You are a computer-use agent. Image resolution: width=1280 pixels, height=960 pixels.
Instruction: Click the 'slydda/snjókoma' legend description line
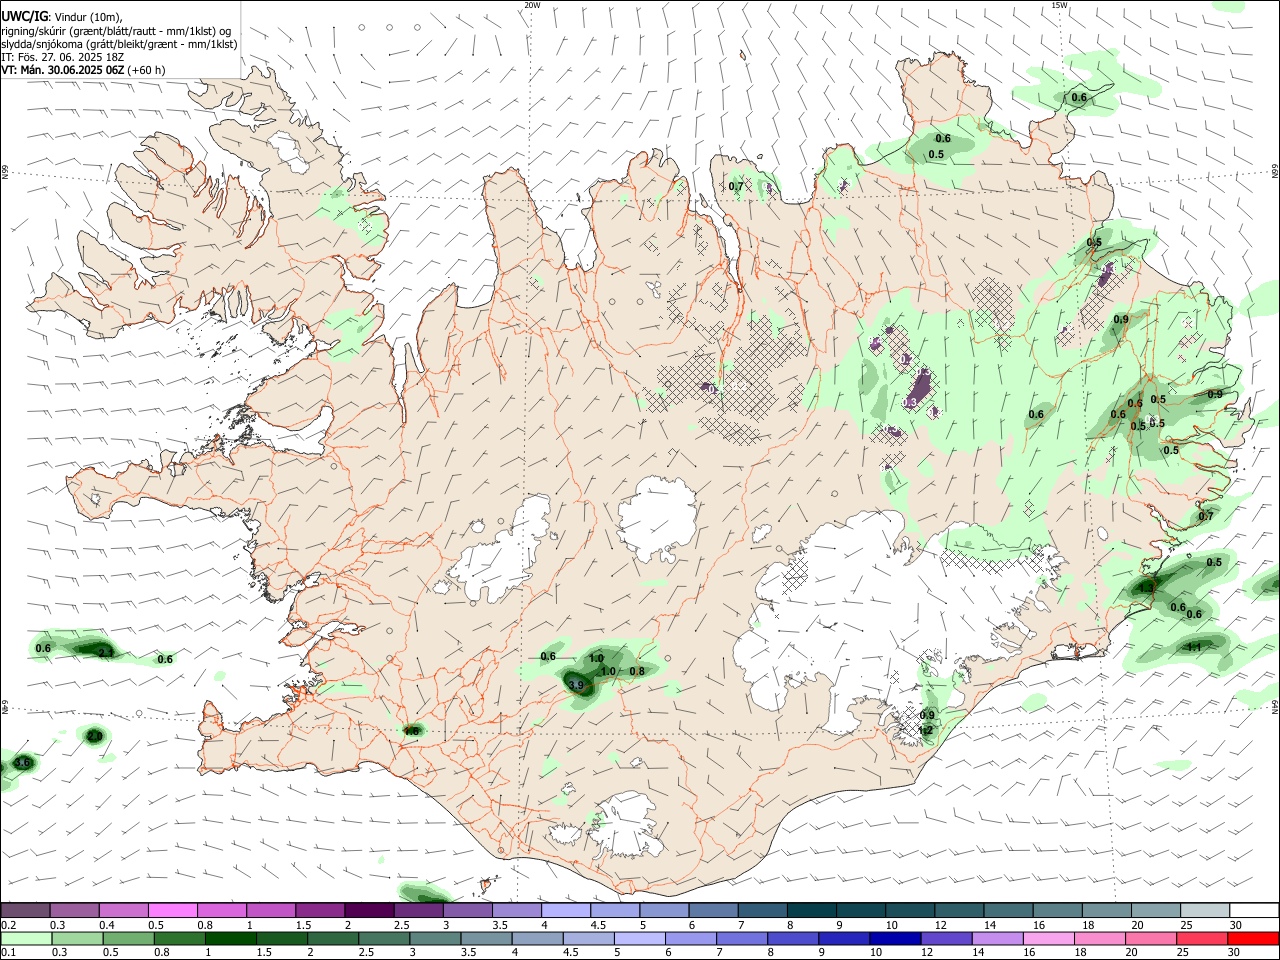tap(120, 44)
